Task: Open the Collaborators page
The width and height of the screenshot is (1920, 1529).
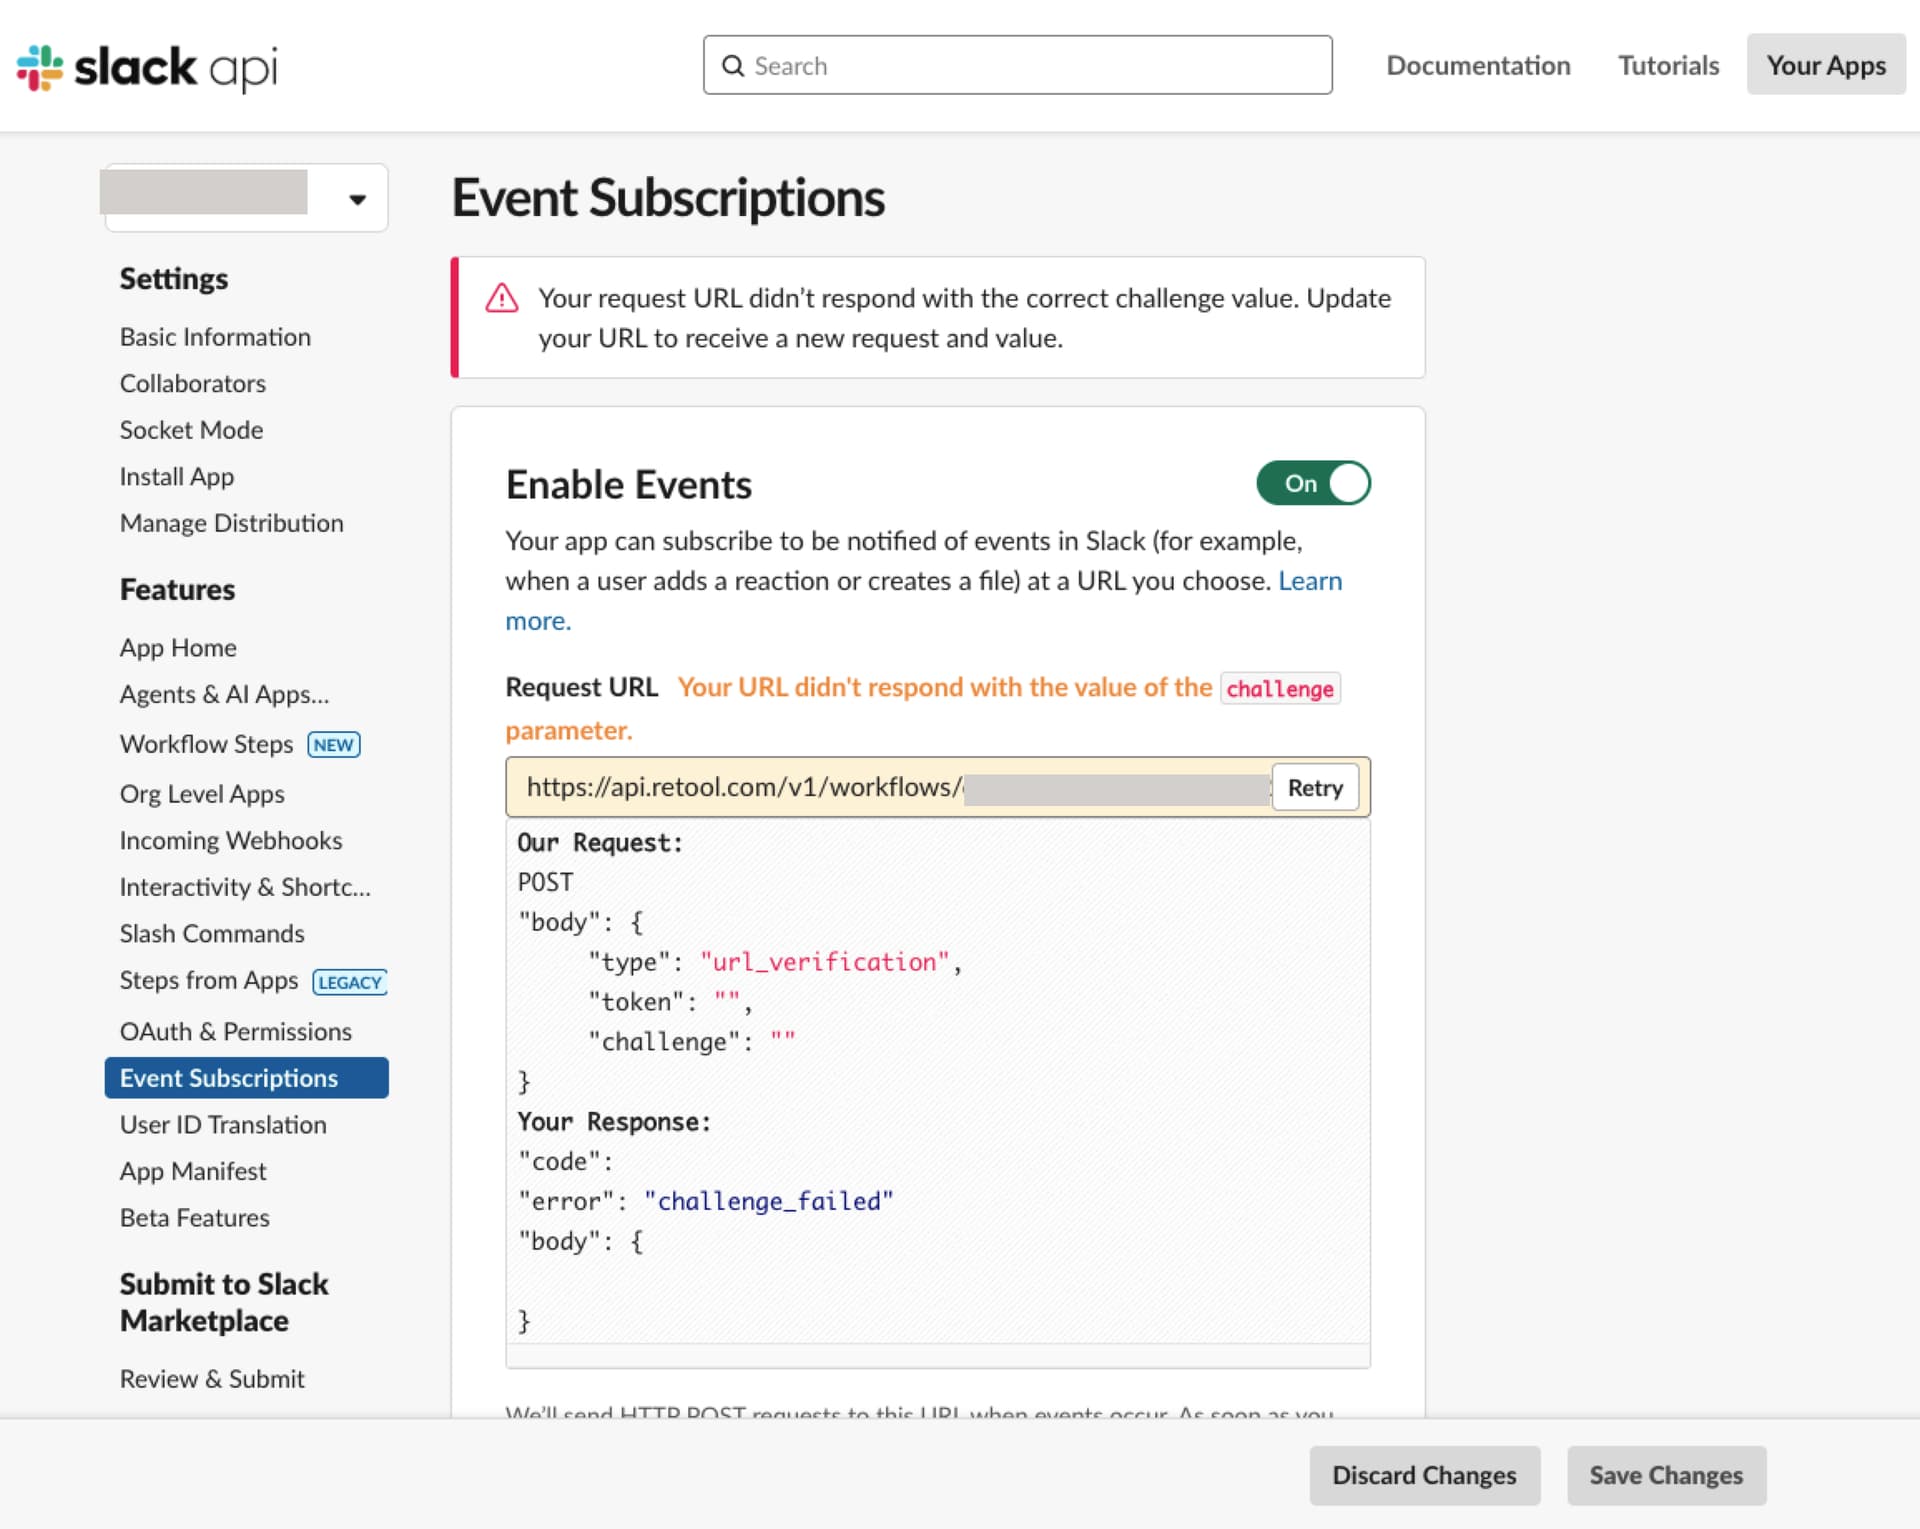Action: [x=193, y=383]
